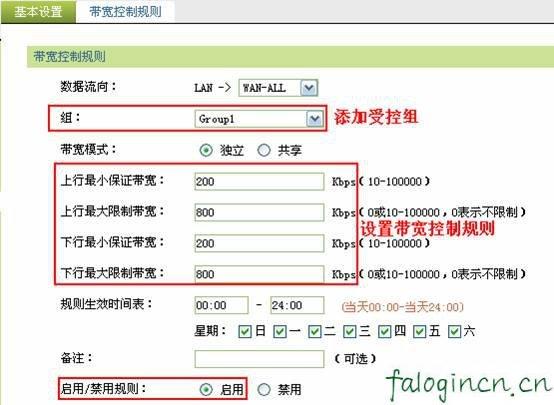Click the 当天00:00-当天24:00 hint text
Image resolution: width=554 pixels, height=405 pixels.
[x=402, y=306]
